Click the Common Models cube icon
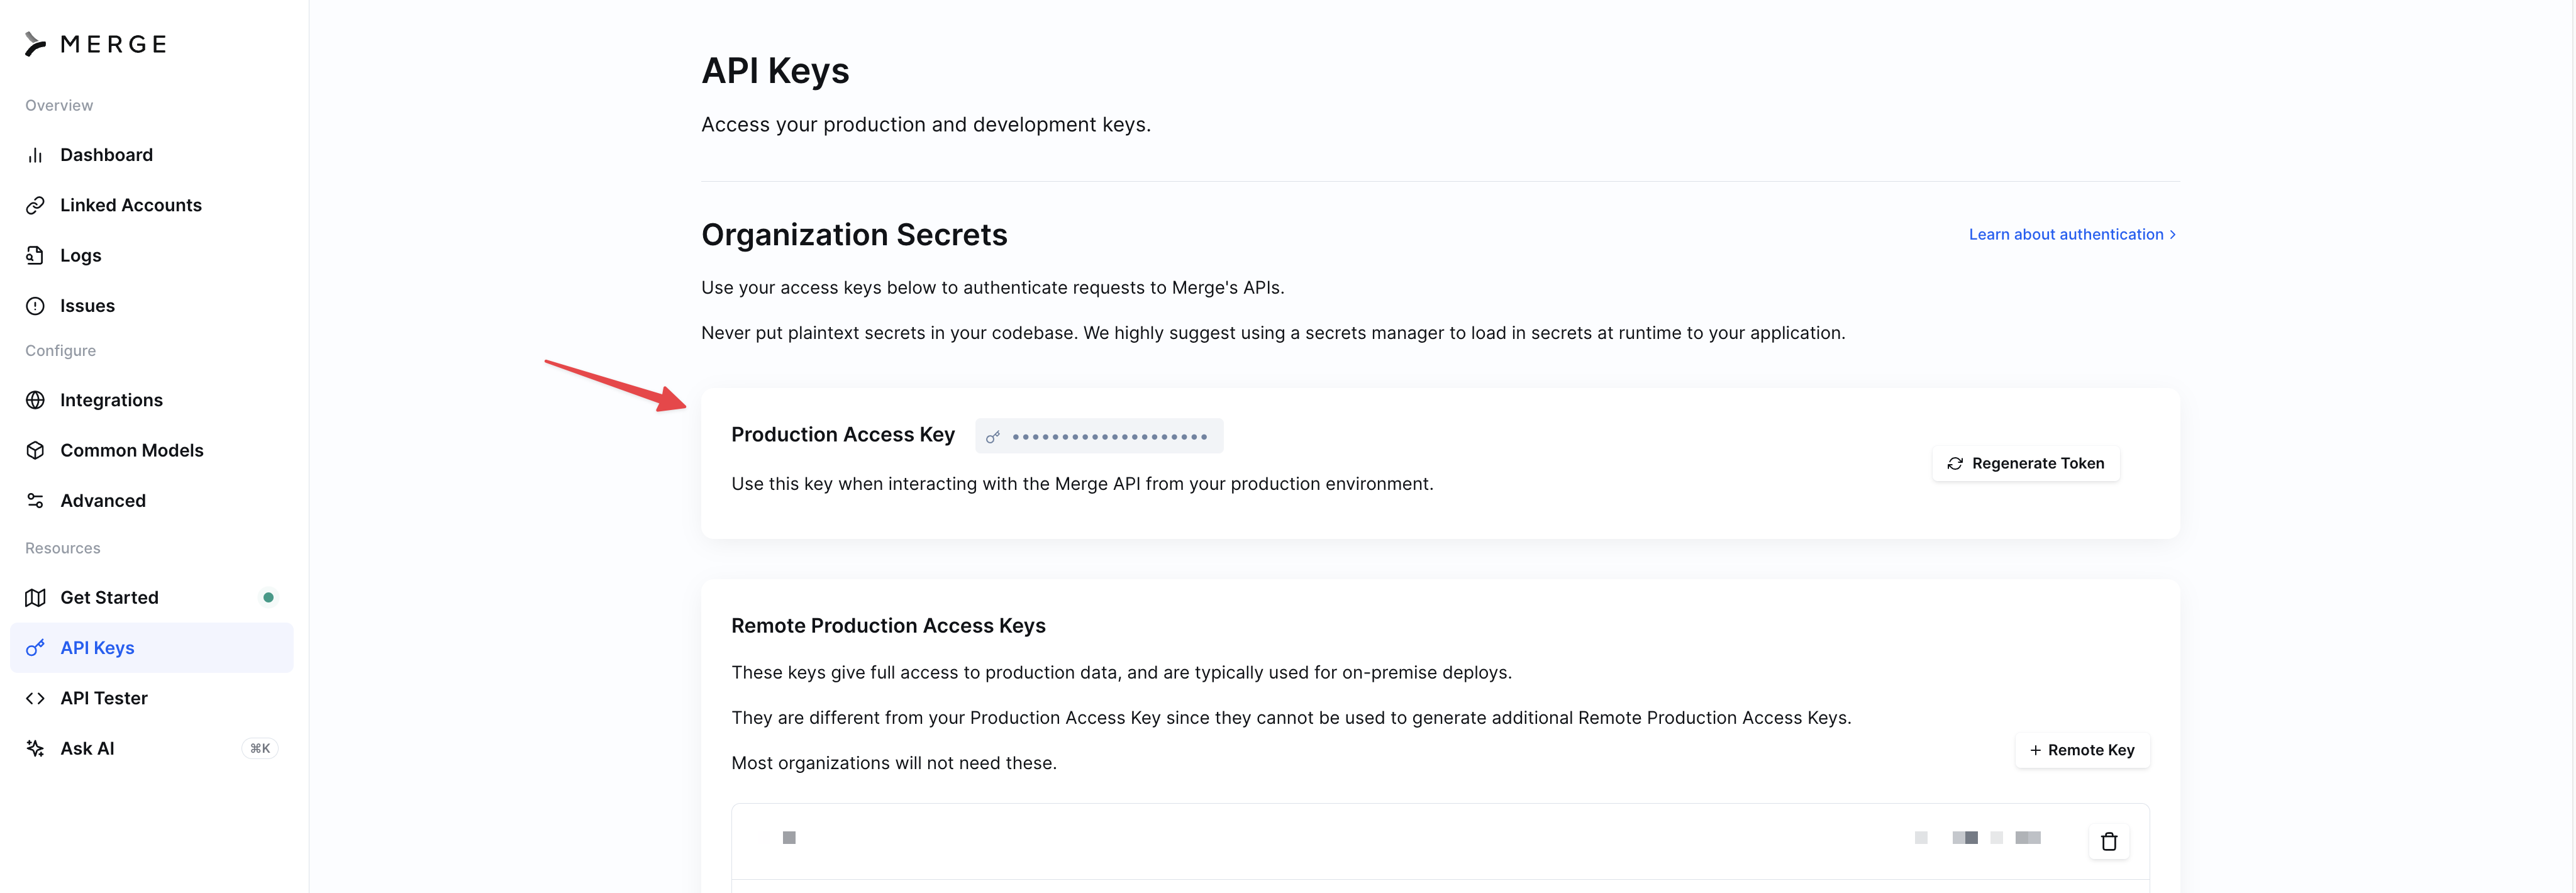Screen dimensions: 2576x893 coord(35,450)
